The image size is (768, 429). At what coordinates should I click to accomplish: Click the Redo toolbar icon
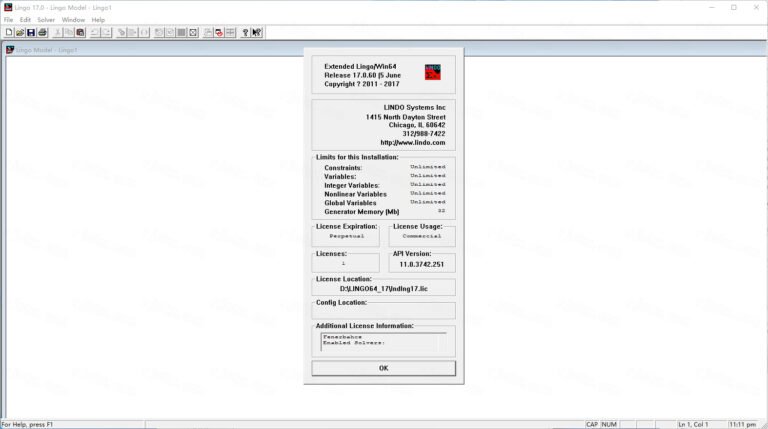pos(106,32)
